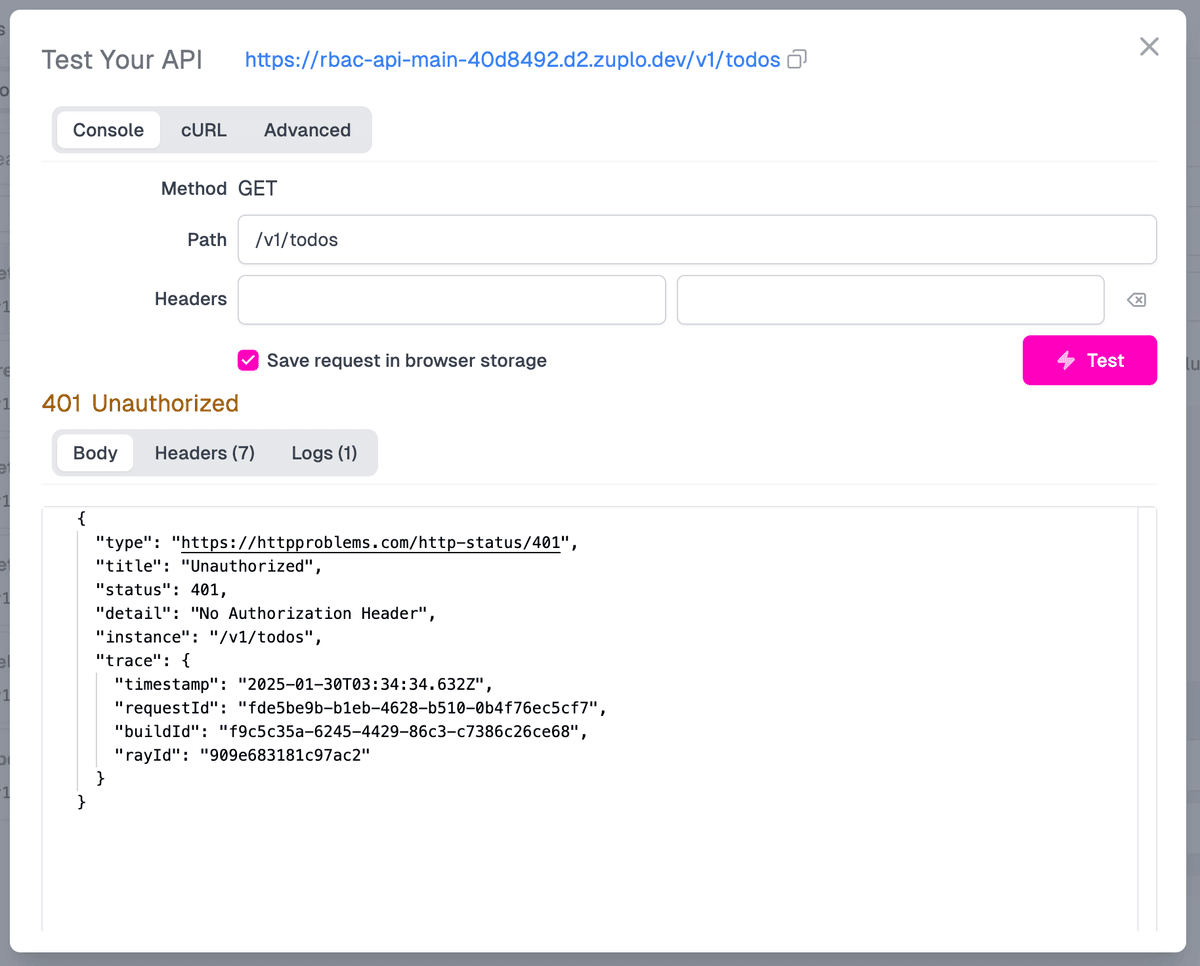Switch to the Console tab
The image size is (1200, 966).
coord(108,130)
